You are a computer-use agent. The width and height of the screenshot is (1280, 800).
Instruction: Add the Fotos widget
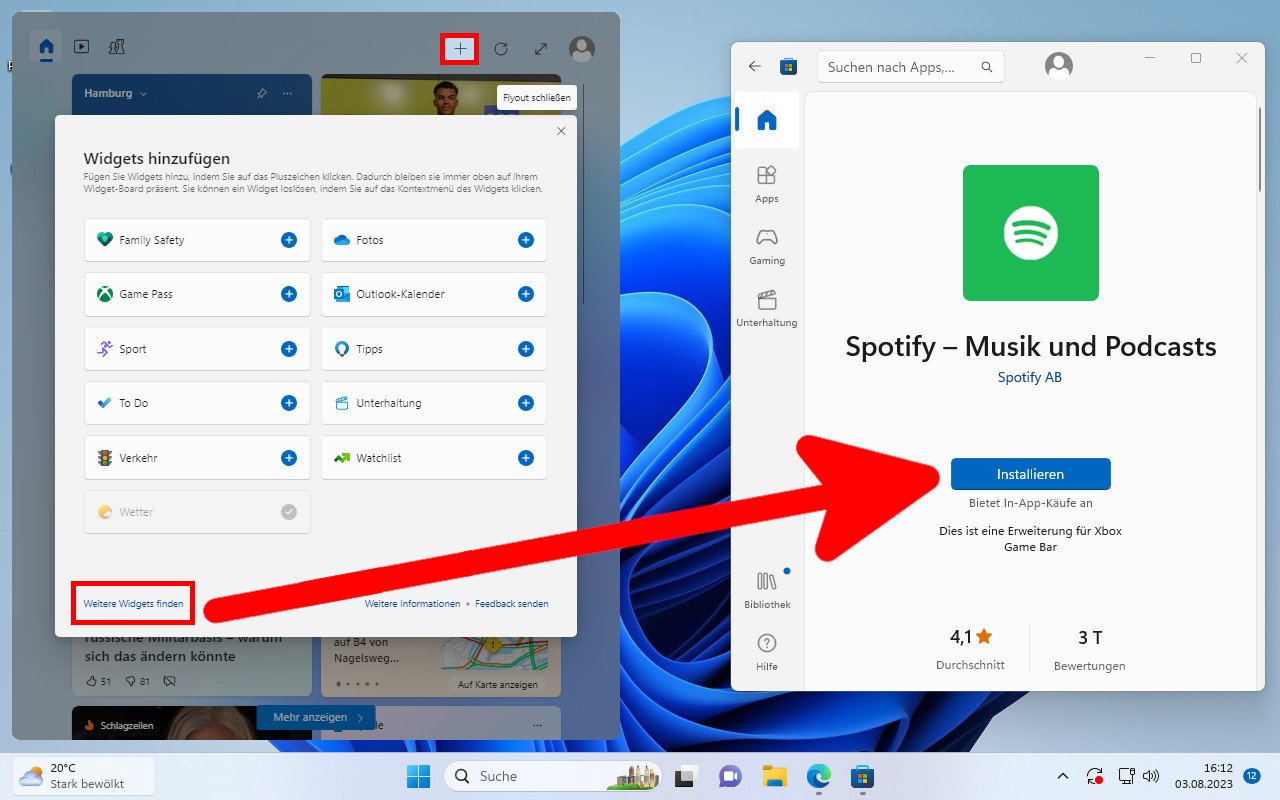[526, 240]
